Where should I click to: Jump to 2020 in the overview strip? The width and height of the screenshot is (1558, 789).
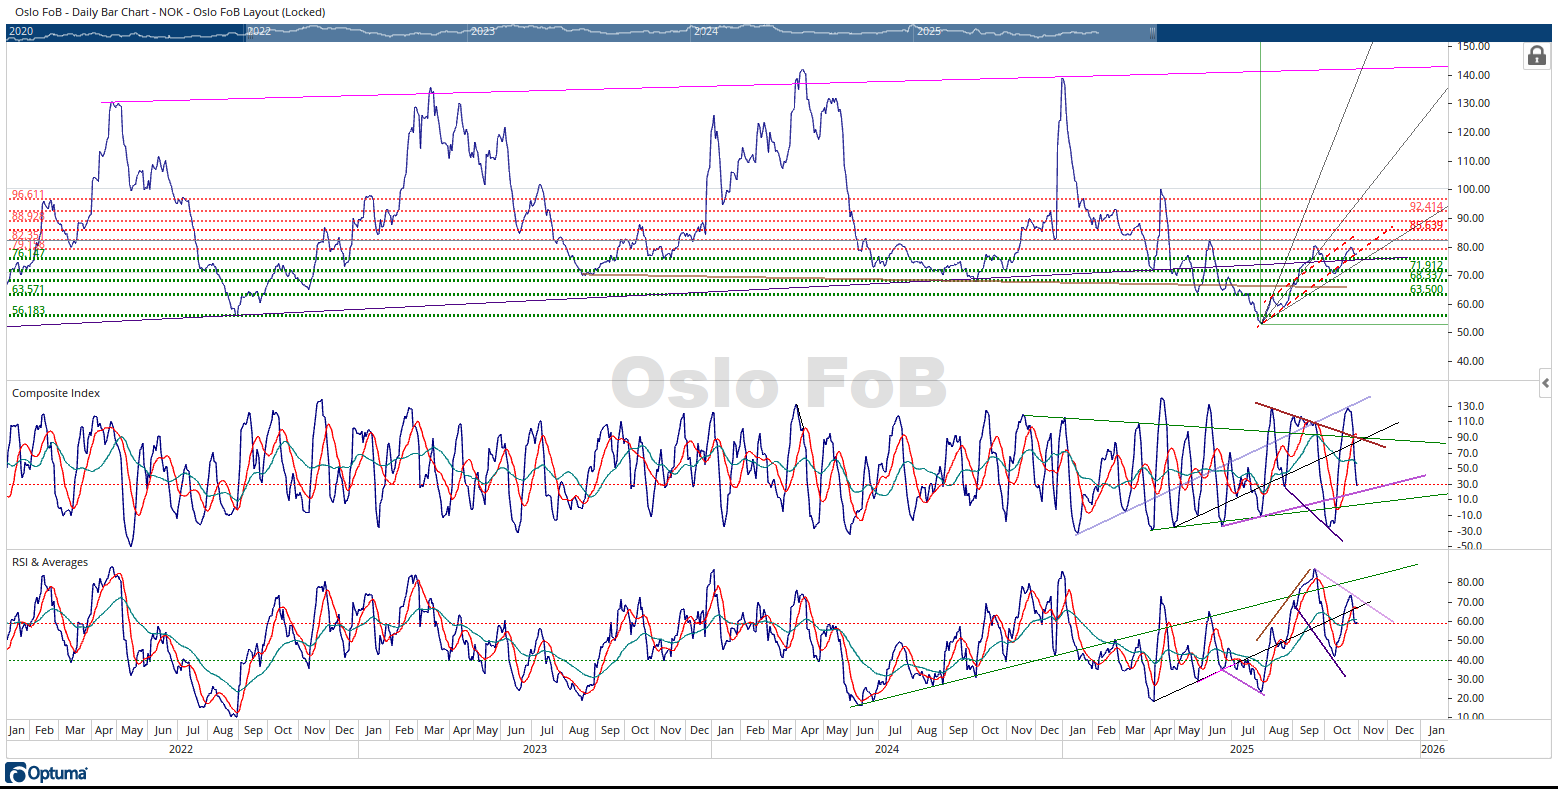tap(21, 32)
